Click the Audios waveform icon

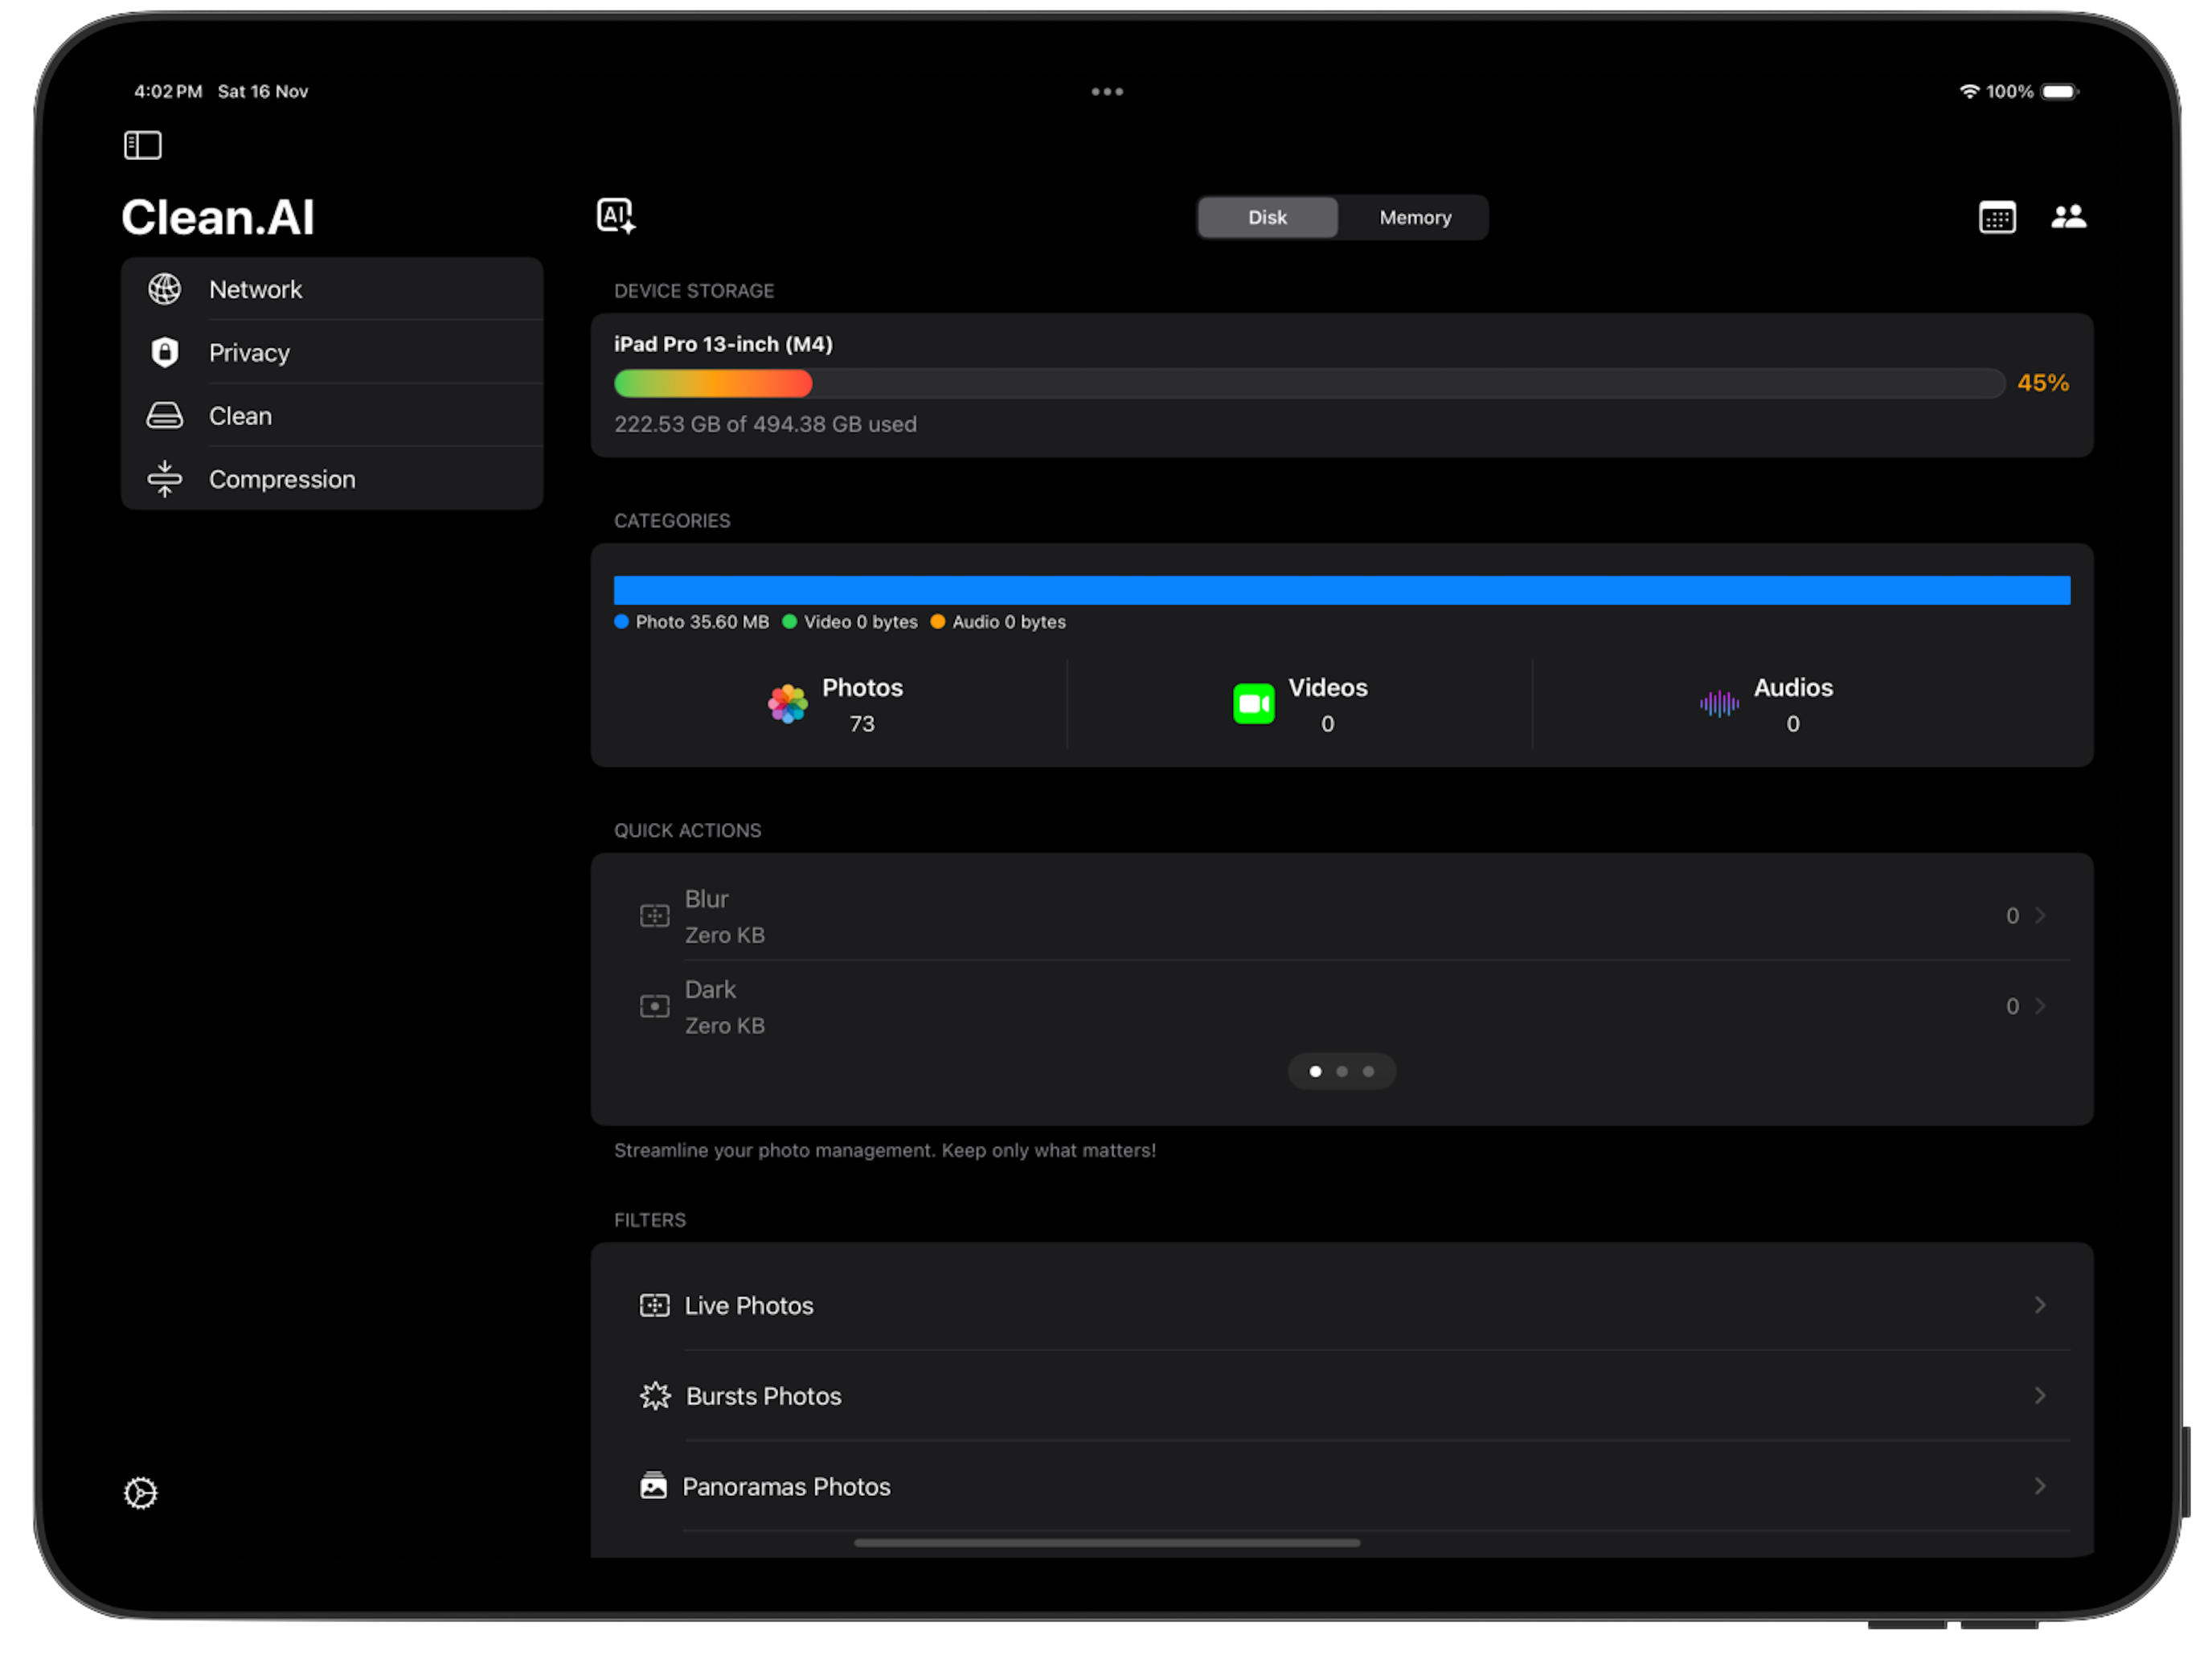click(1718, 704)
